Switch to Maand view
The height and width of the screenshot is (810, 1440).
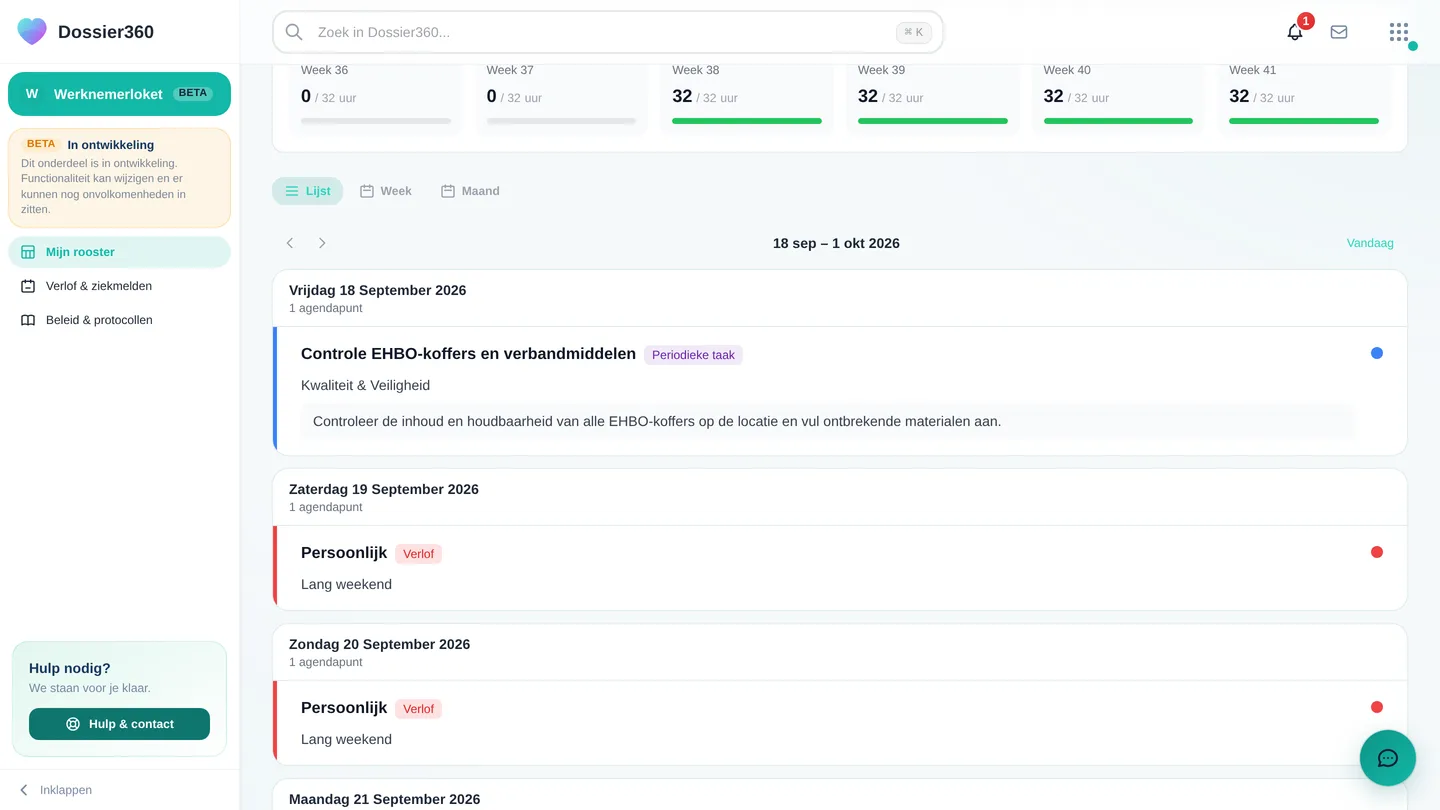470,191
